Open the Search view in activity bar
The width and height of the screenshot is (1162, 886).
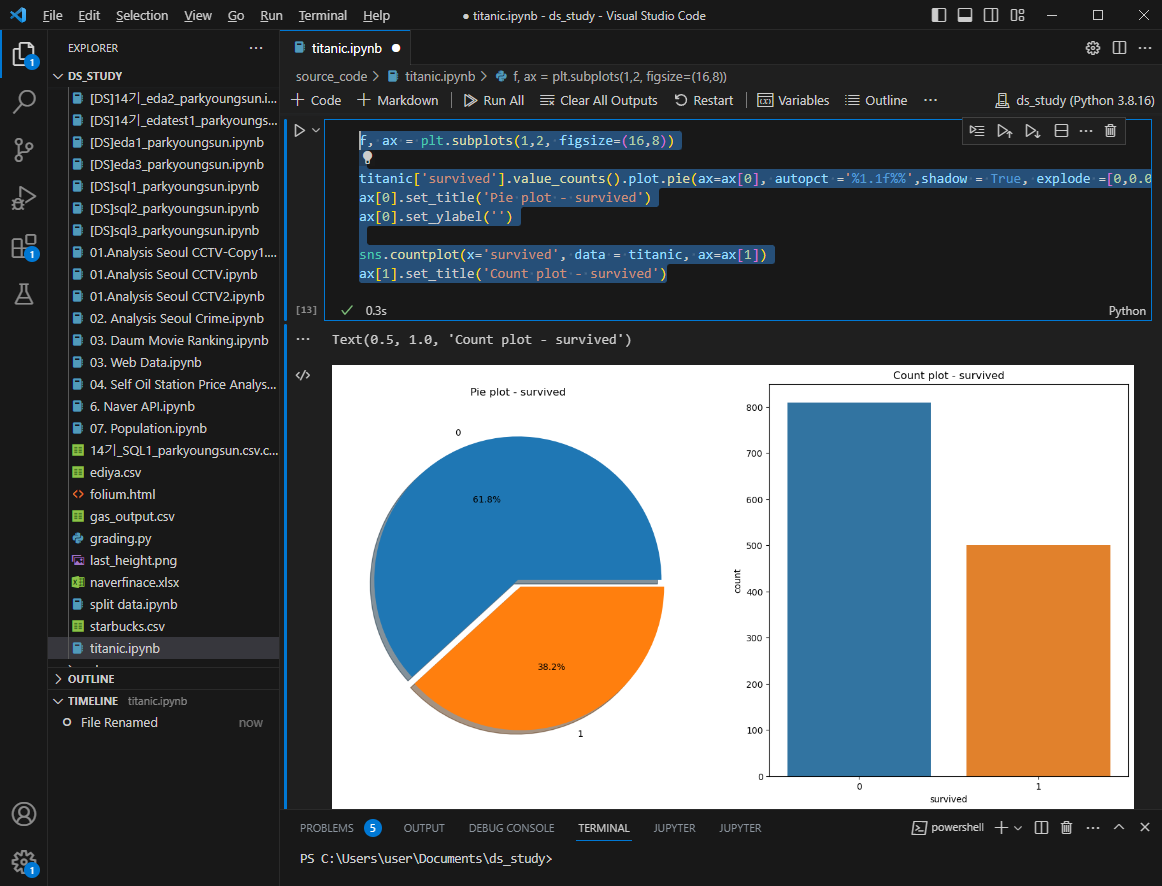coord(24,102)
